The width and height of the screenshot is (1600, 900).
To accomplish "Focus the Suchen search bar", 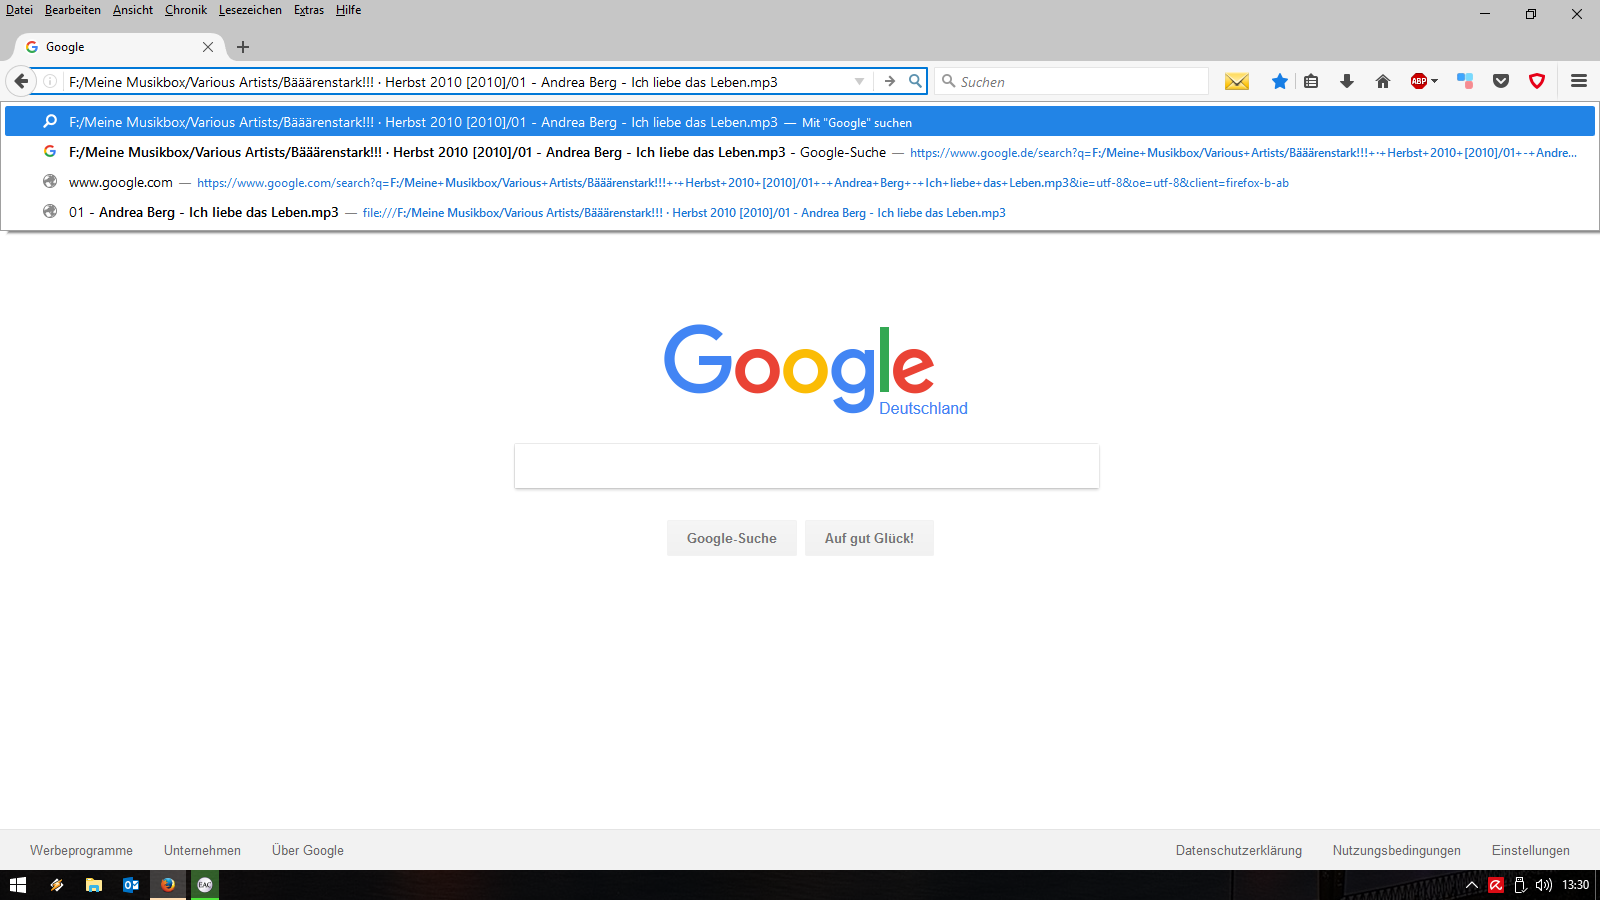I will point(1072,81).
